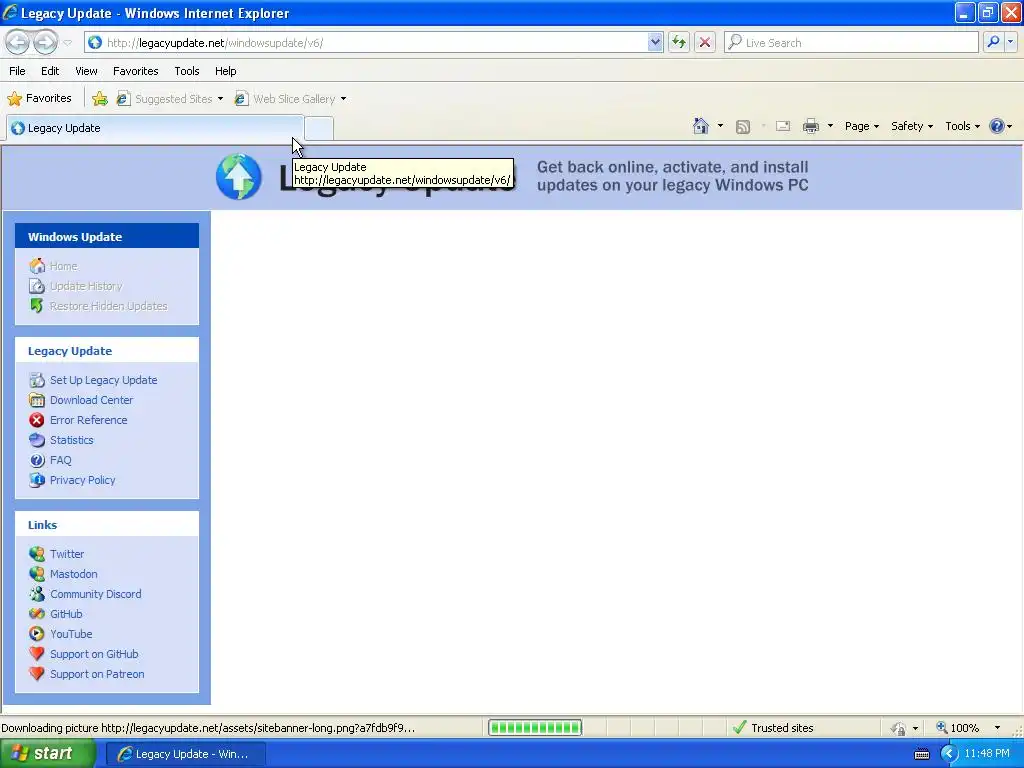Click the Legacy Update taskbar button

185,754
